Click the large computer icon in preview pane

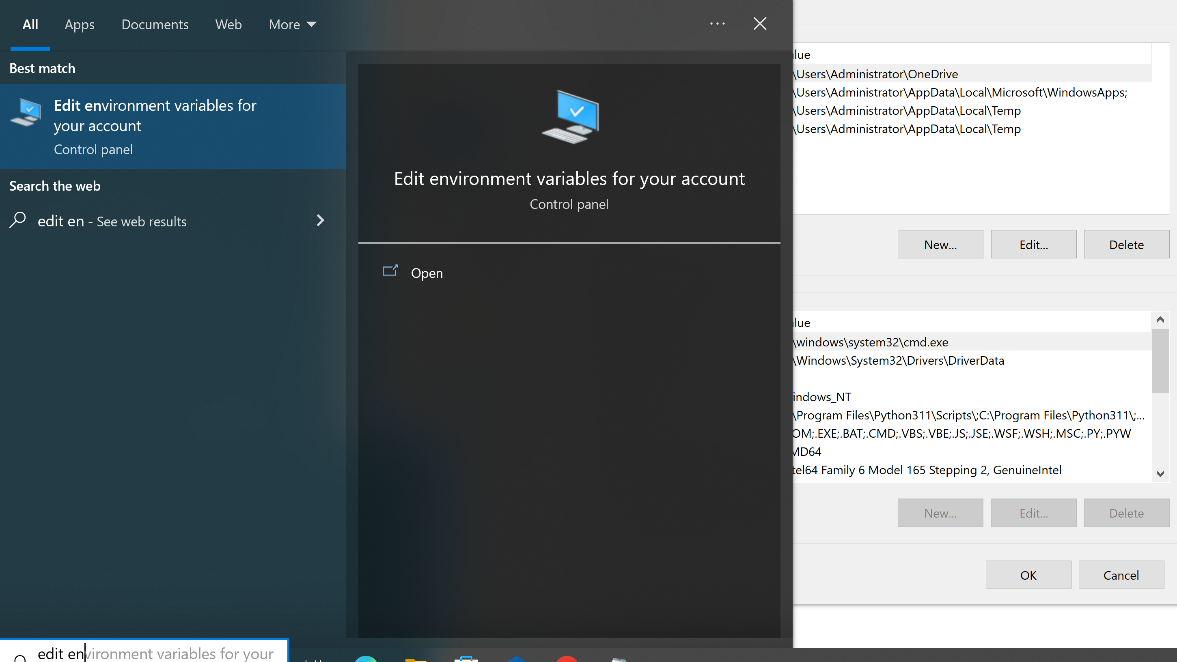coord(569,116)
